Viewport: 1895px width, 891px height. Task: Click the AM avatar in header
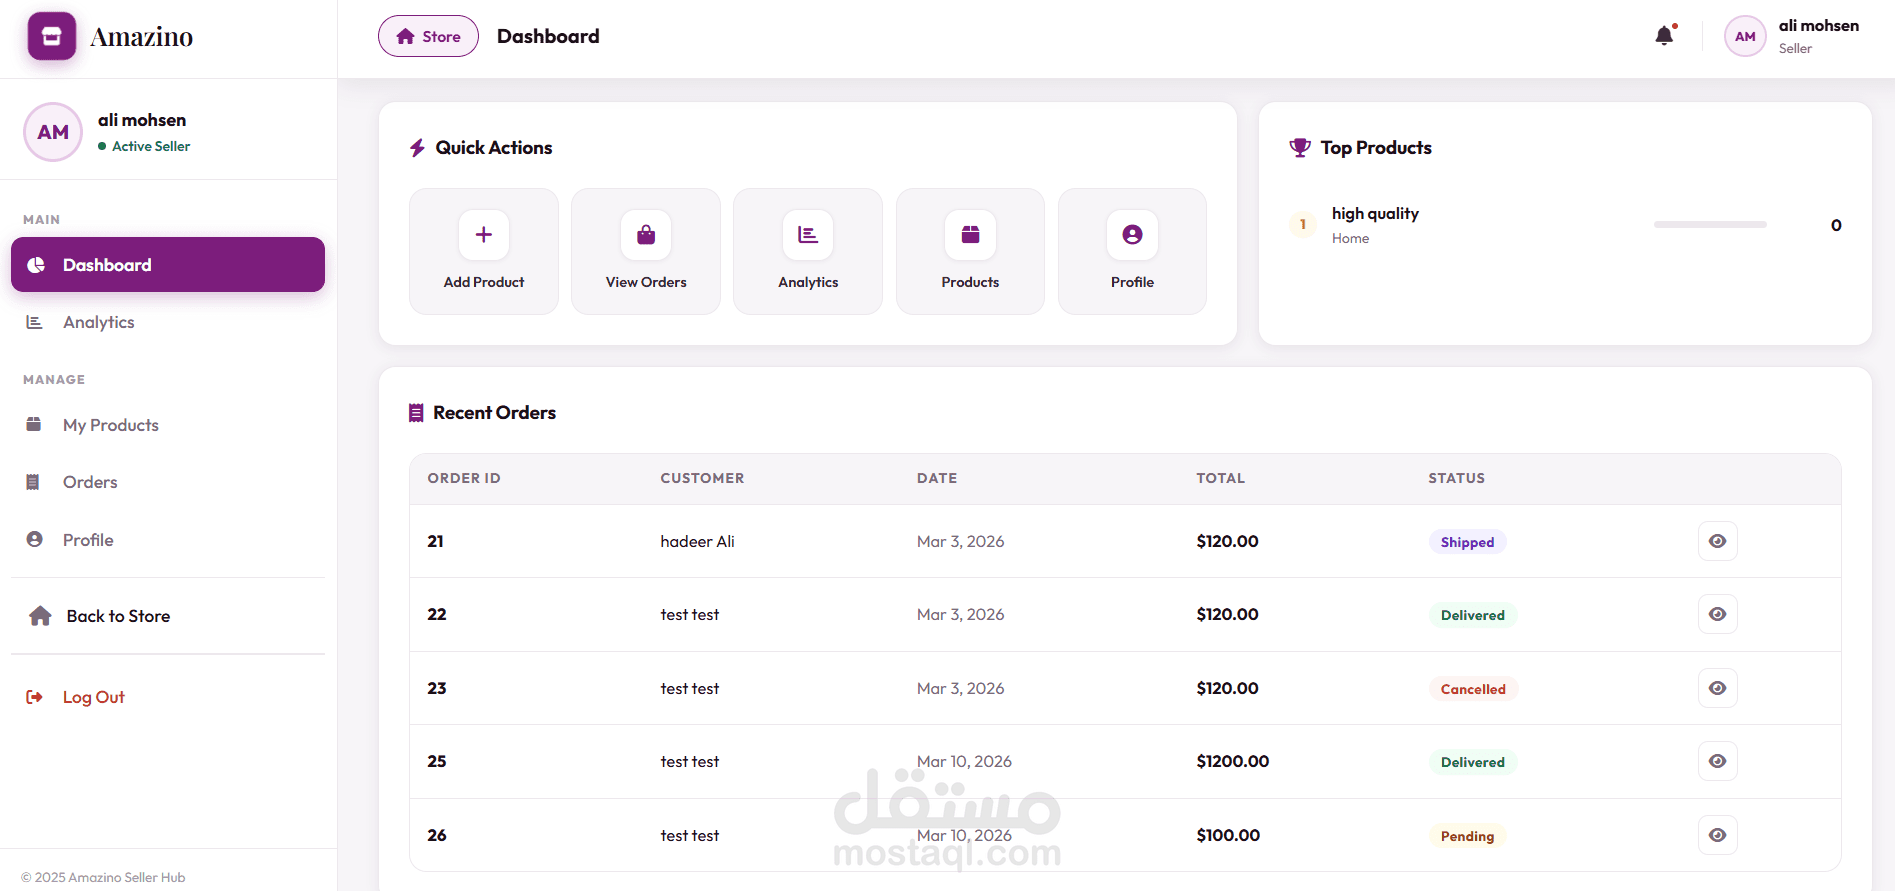point(1745,37)
